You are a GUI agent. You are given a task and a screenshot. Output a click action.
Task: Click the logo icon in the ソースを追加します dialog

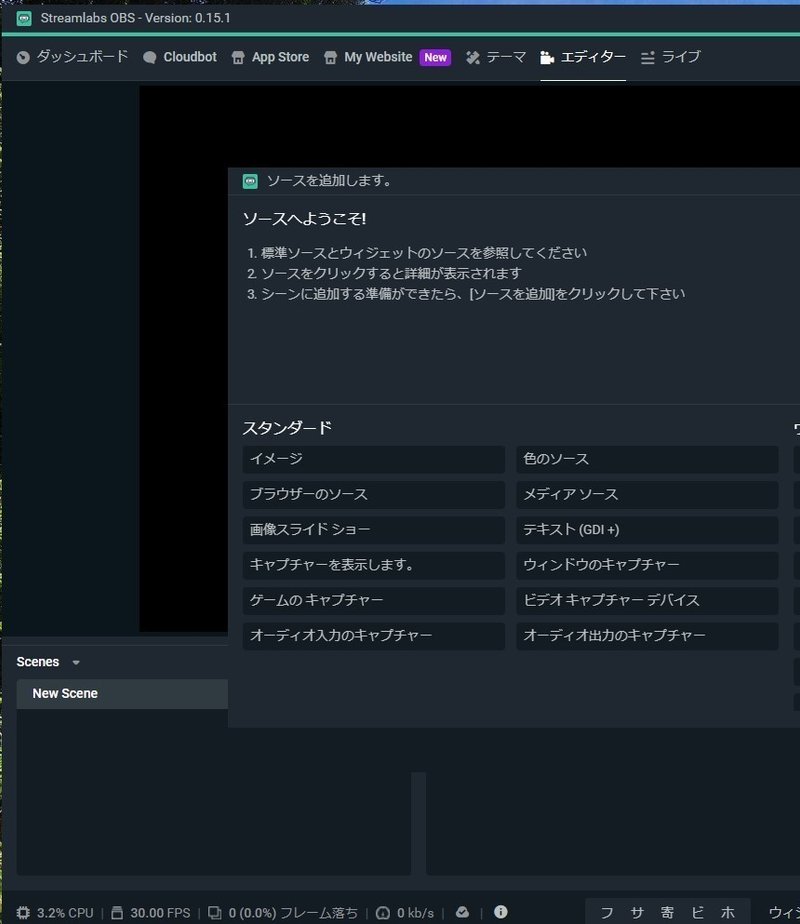pyautogui.click(x=250, y=181)
